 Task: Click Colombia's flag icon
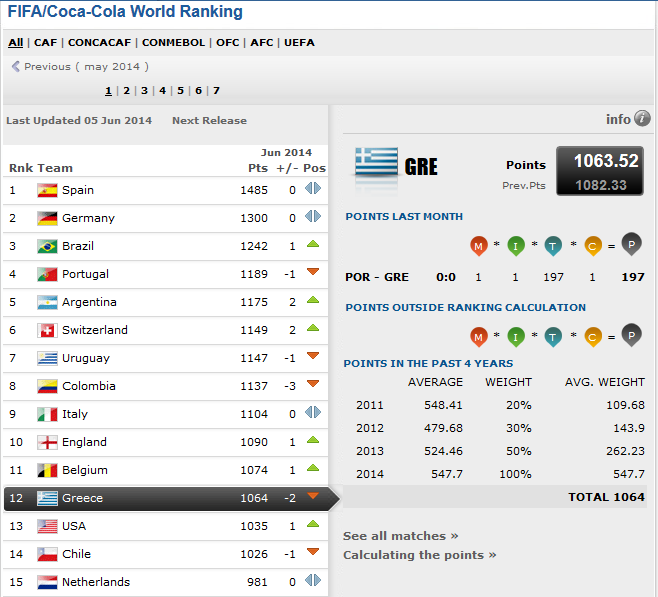[x=47, y=386]
